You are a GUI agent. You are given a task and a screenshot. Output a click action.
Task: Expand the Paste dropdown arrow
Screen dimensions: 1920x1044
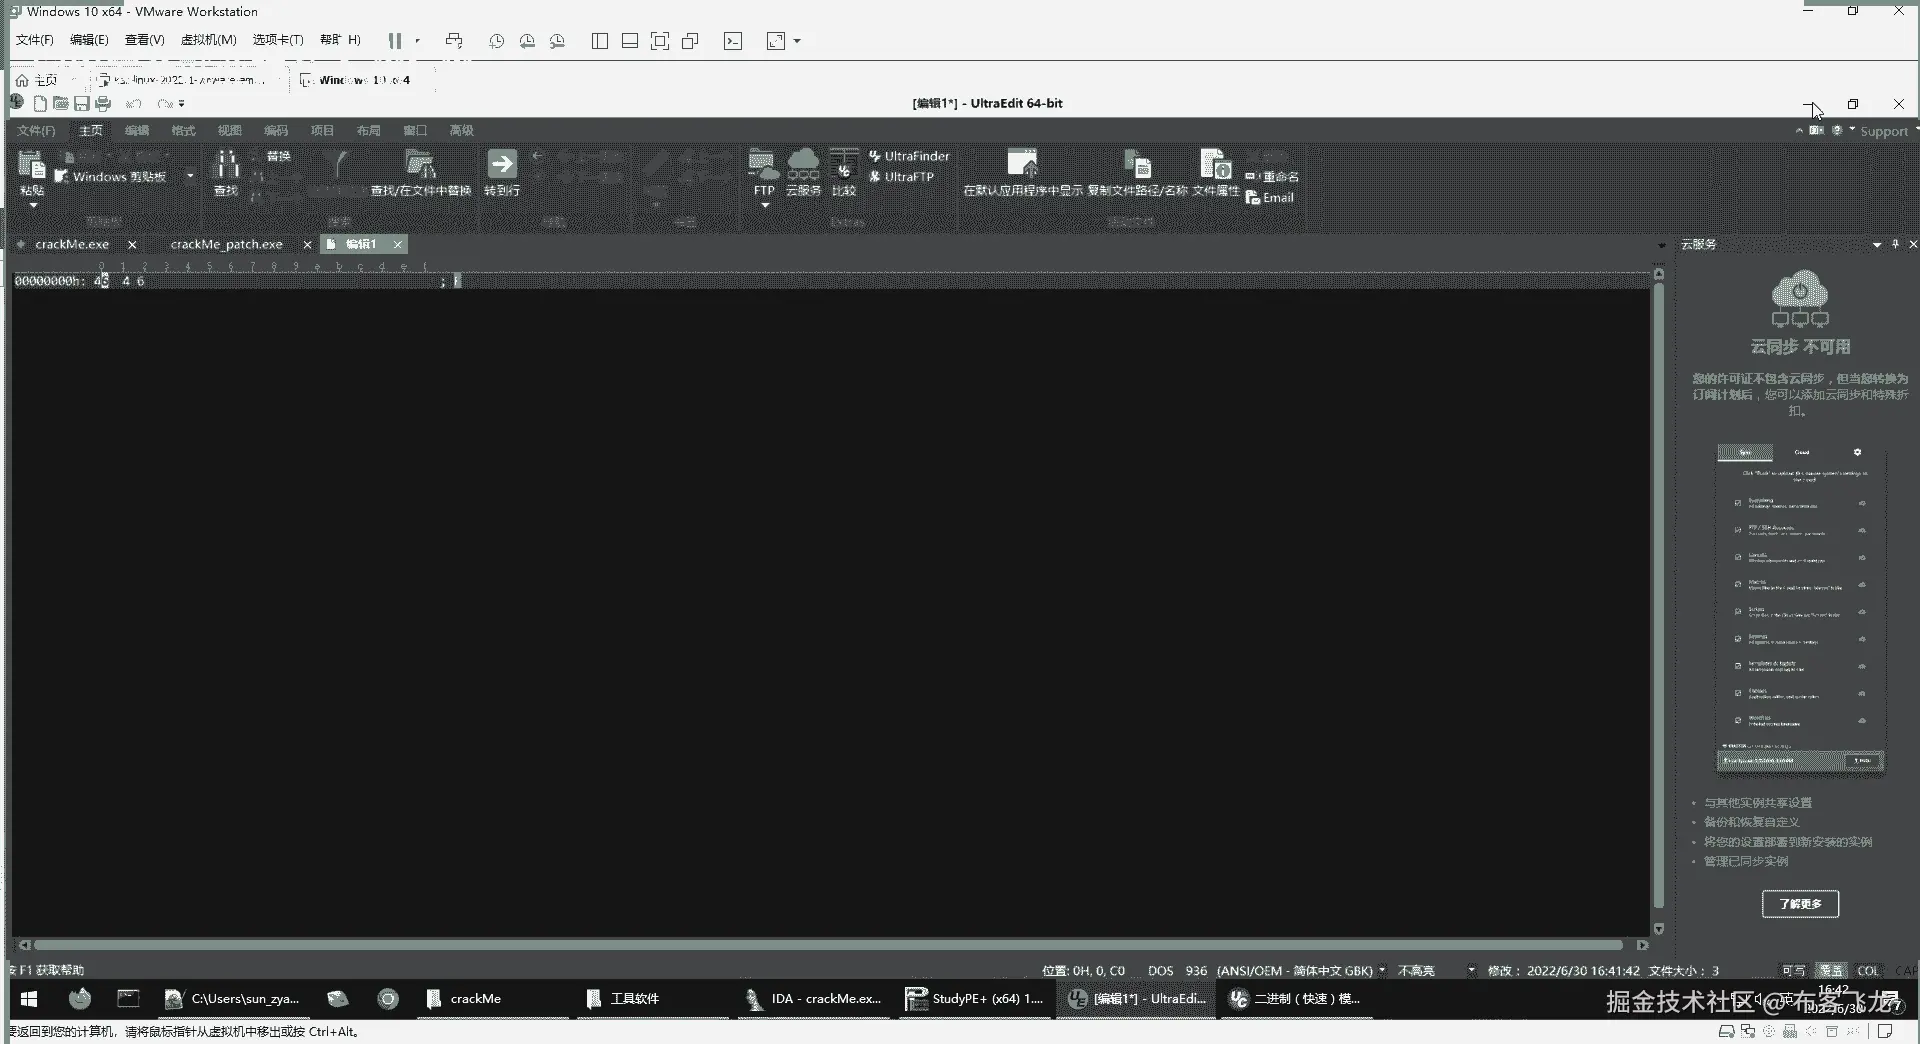click(33, 206)
